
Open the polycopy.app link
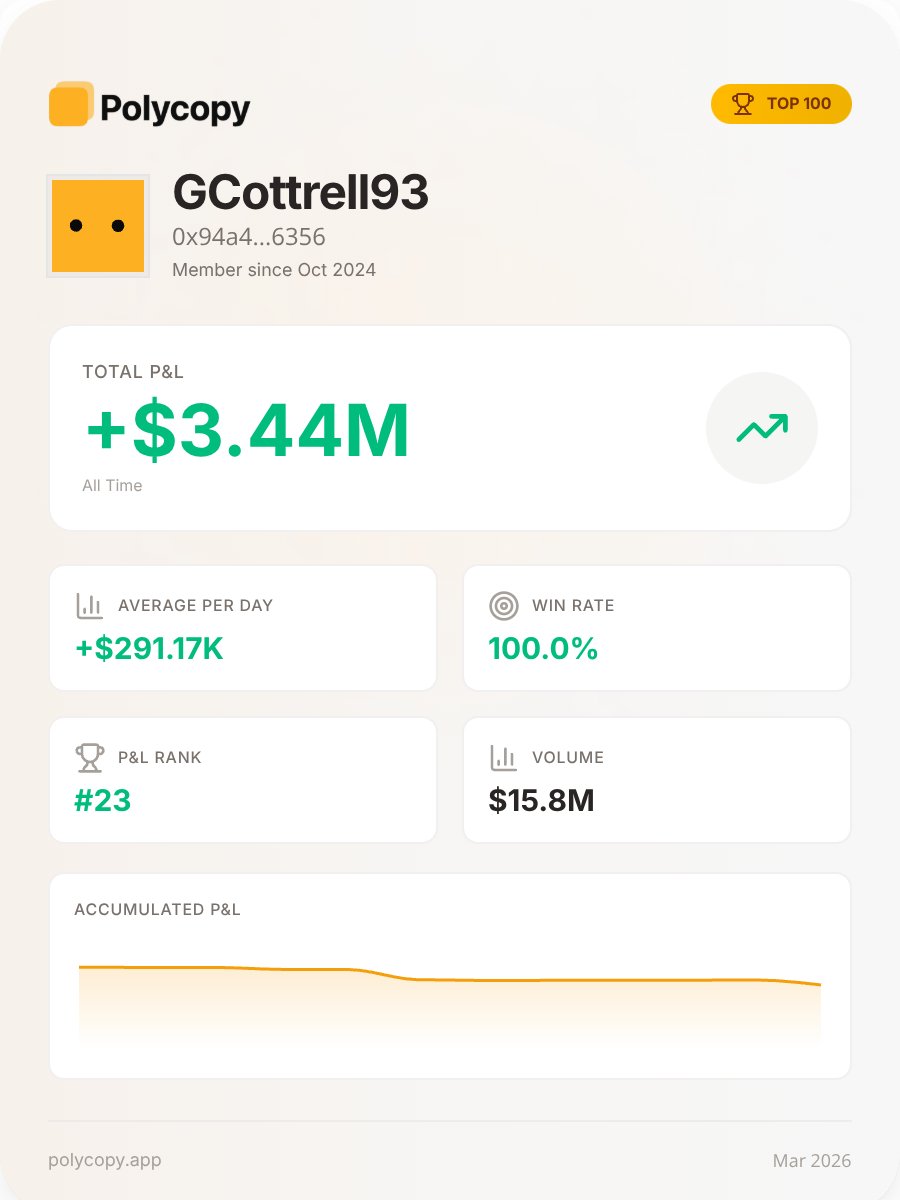point(105,1161)
